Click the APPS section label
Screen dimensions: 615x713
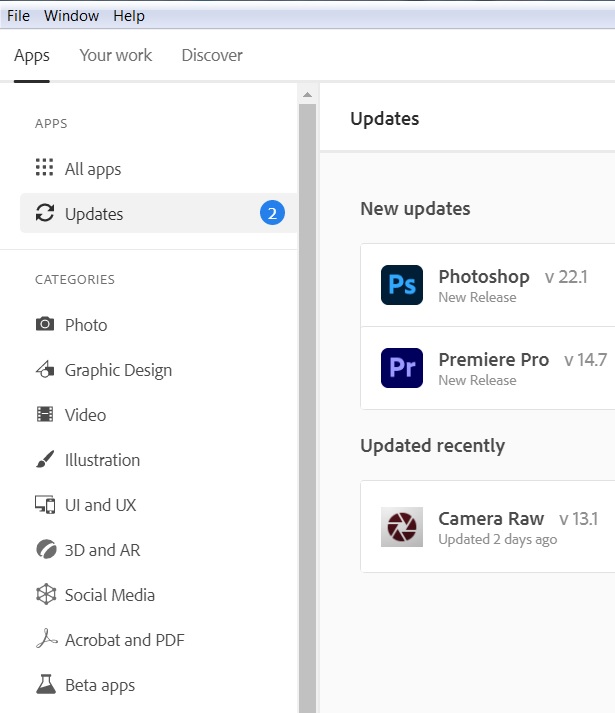tap(51, 124)
